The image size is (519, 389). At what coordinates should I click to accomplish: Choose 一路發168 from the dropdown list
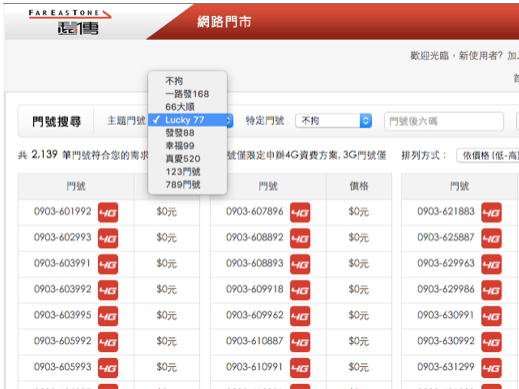188,94
